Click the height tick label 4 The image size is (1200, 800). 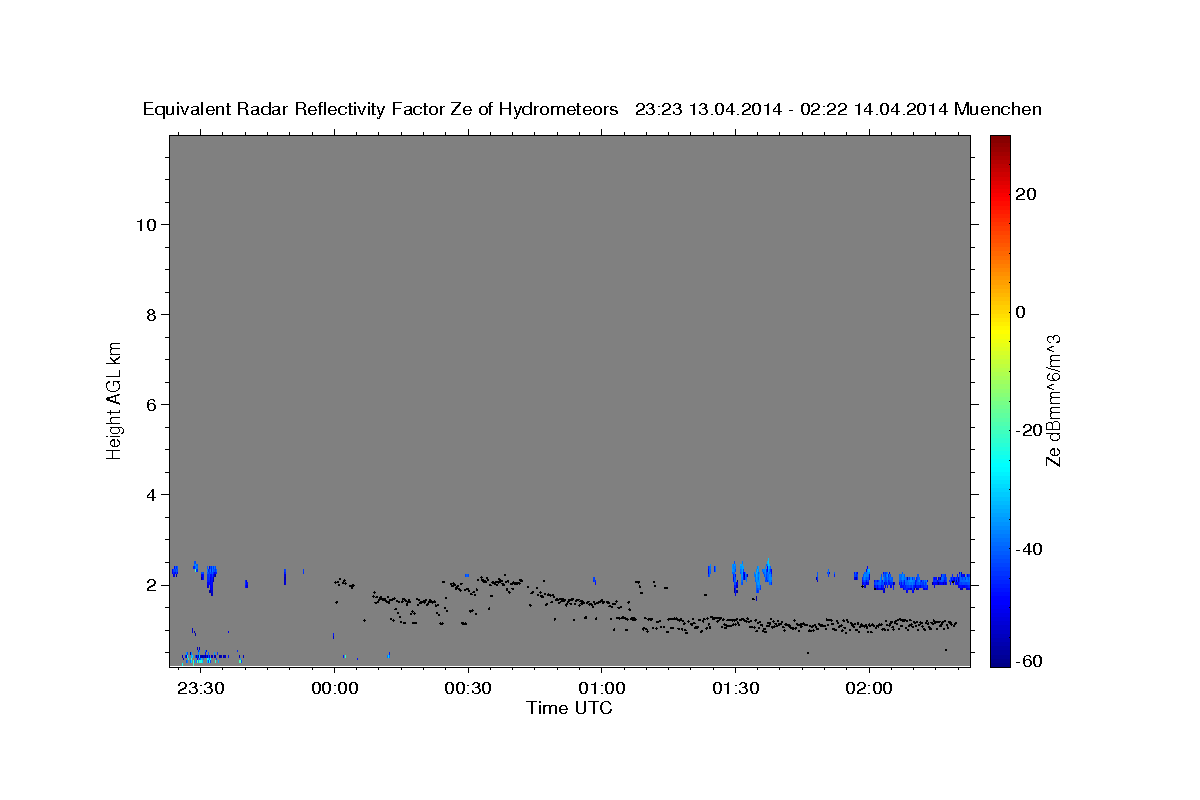coord(153,495)
